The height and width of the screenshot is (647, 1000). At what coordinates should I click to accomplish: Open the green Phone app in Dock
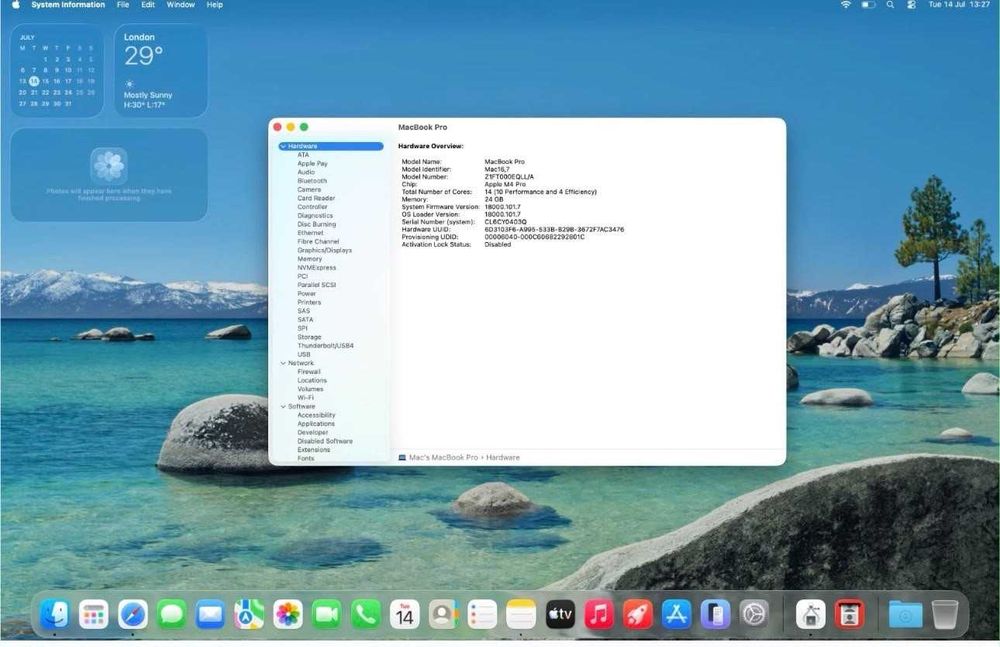point(365,615)
